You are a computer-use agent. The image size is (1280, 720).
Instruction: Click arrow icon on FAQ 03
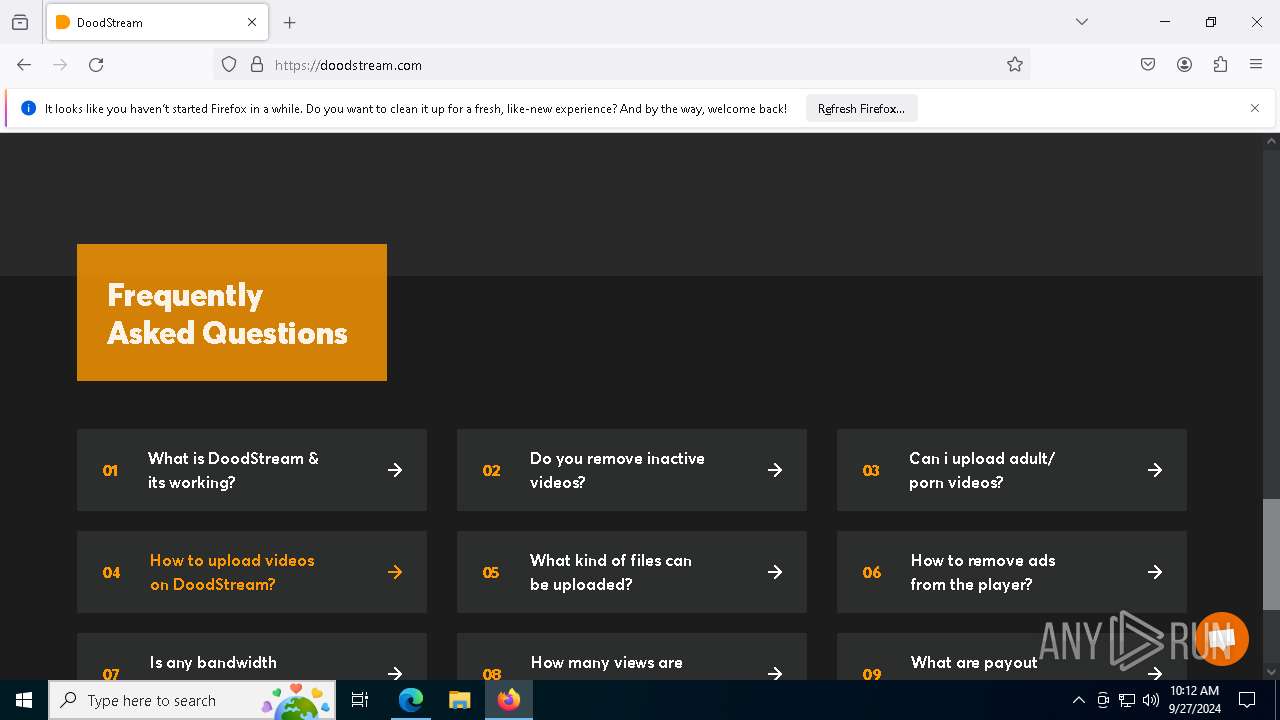(x=1155, y=470)
